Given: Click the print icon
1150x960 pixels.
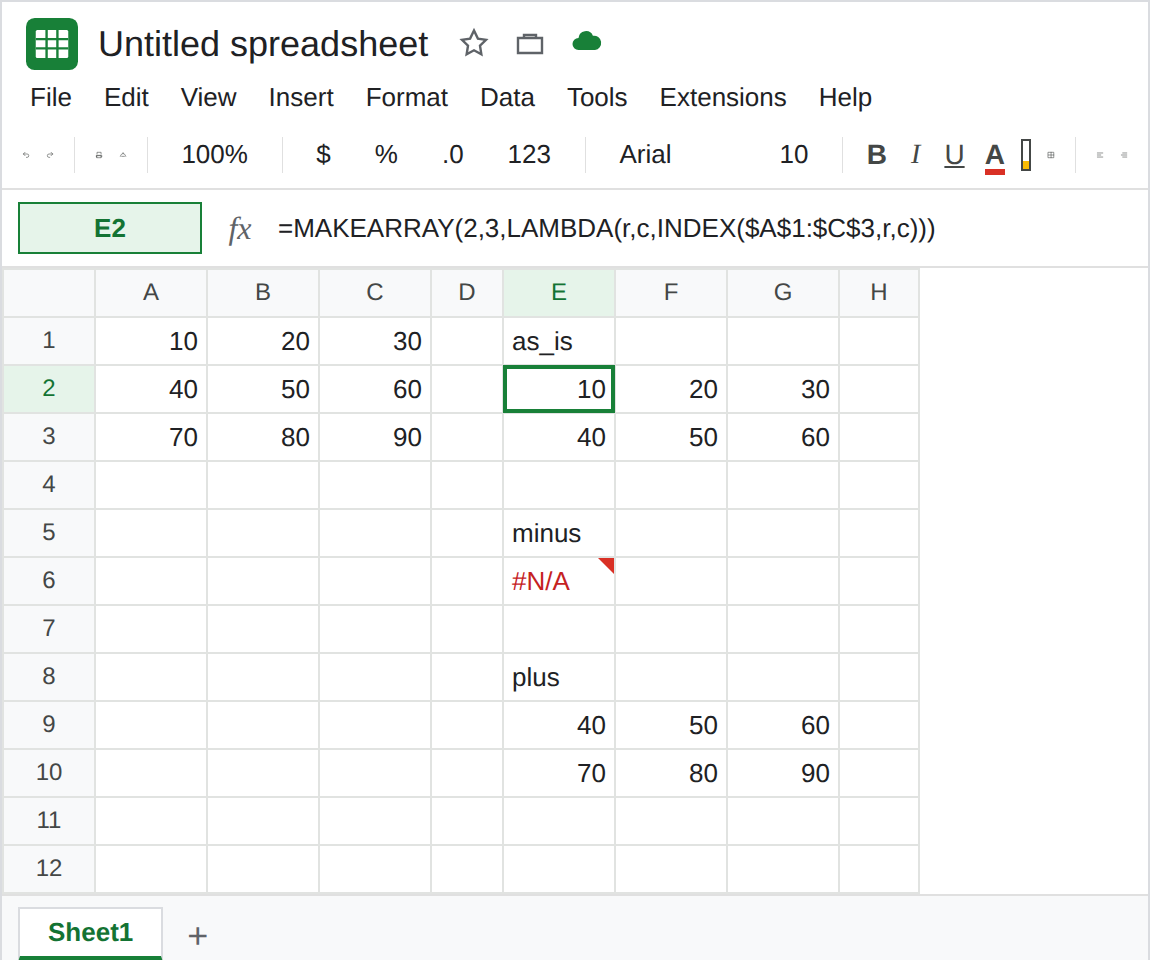Looking at the screenshot, I should click(x=99, y=155).
